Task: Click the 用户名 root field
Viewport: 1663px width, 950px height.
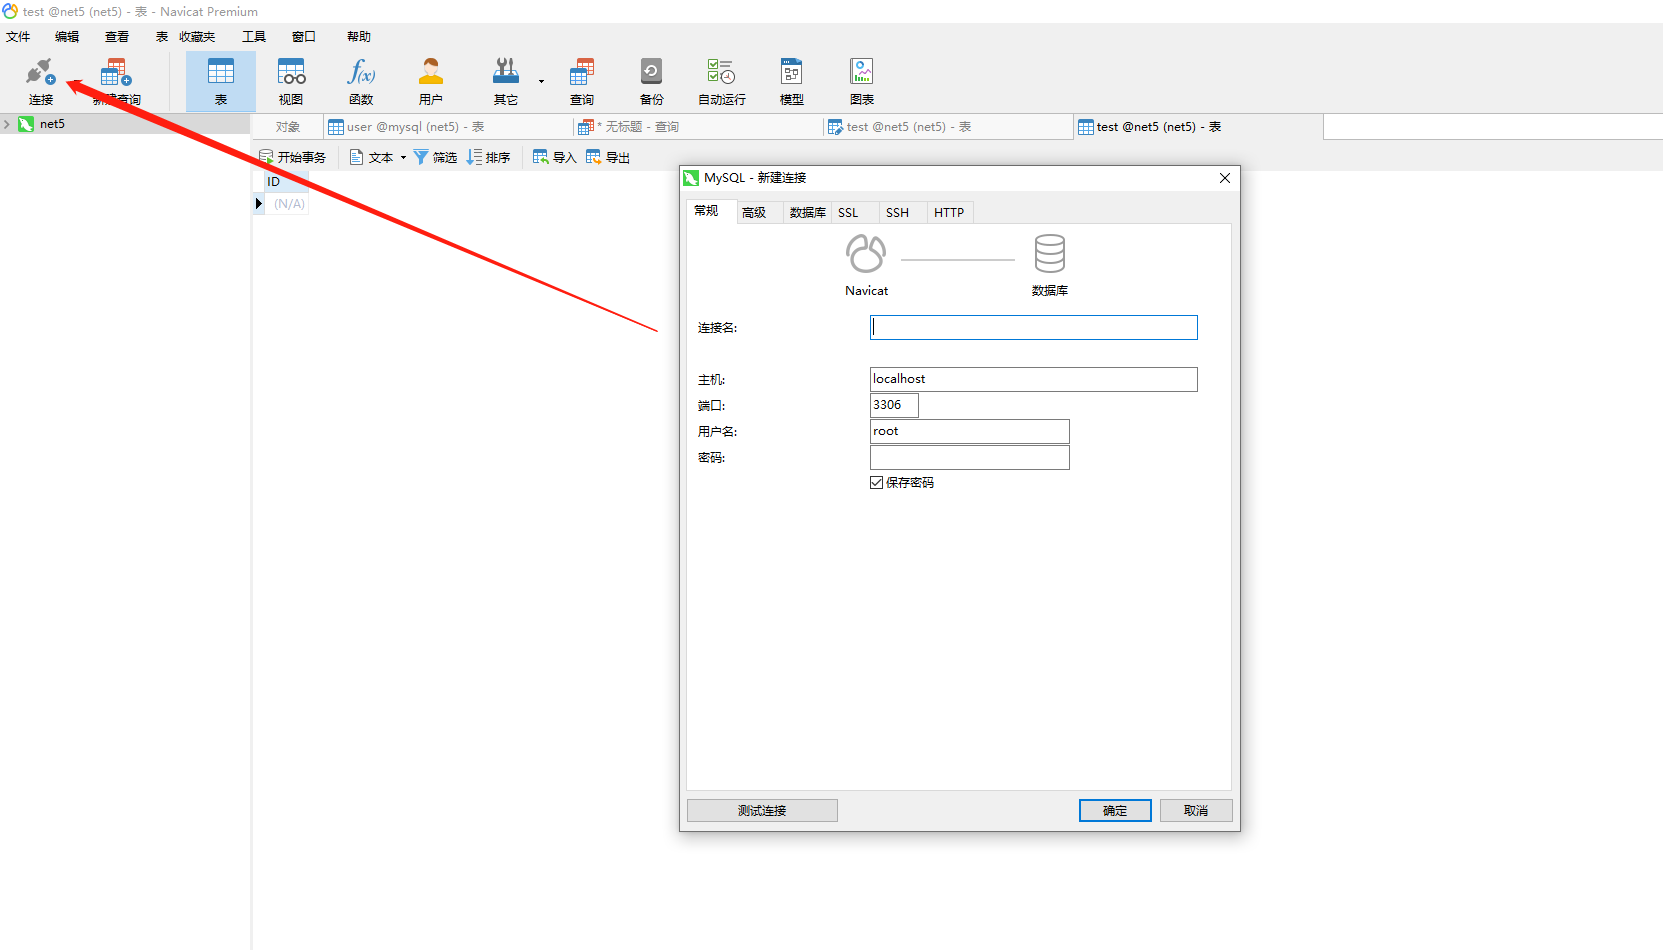Action: coord(970,431)
